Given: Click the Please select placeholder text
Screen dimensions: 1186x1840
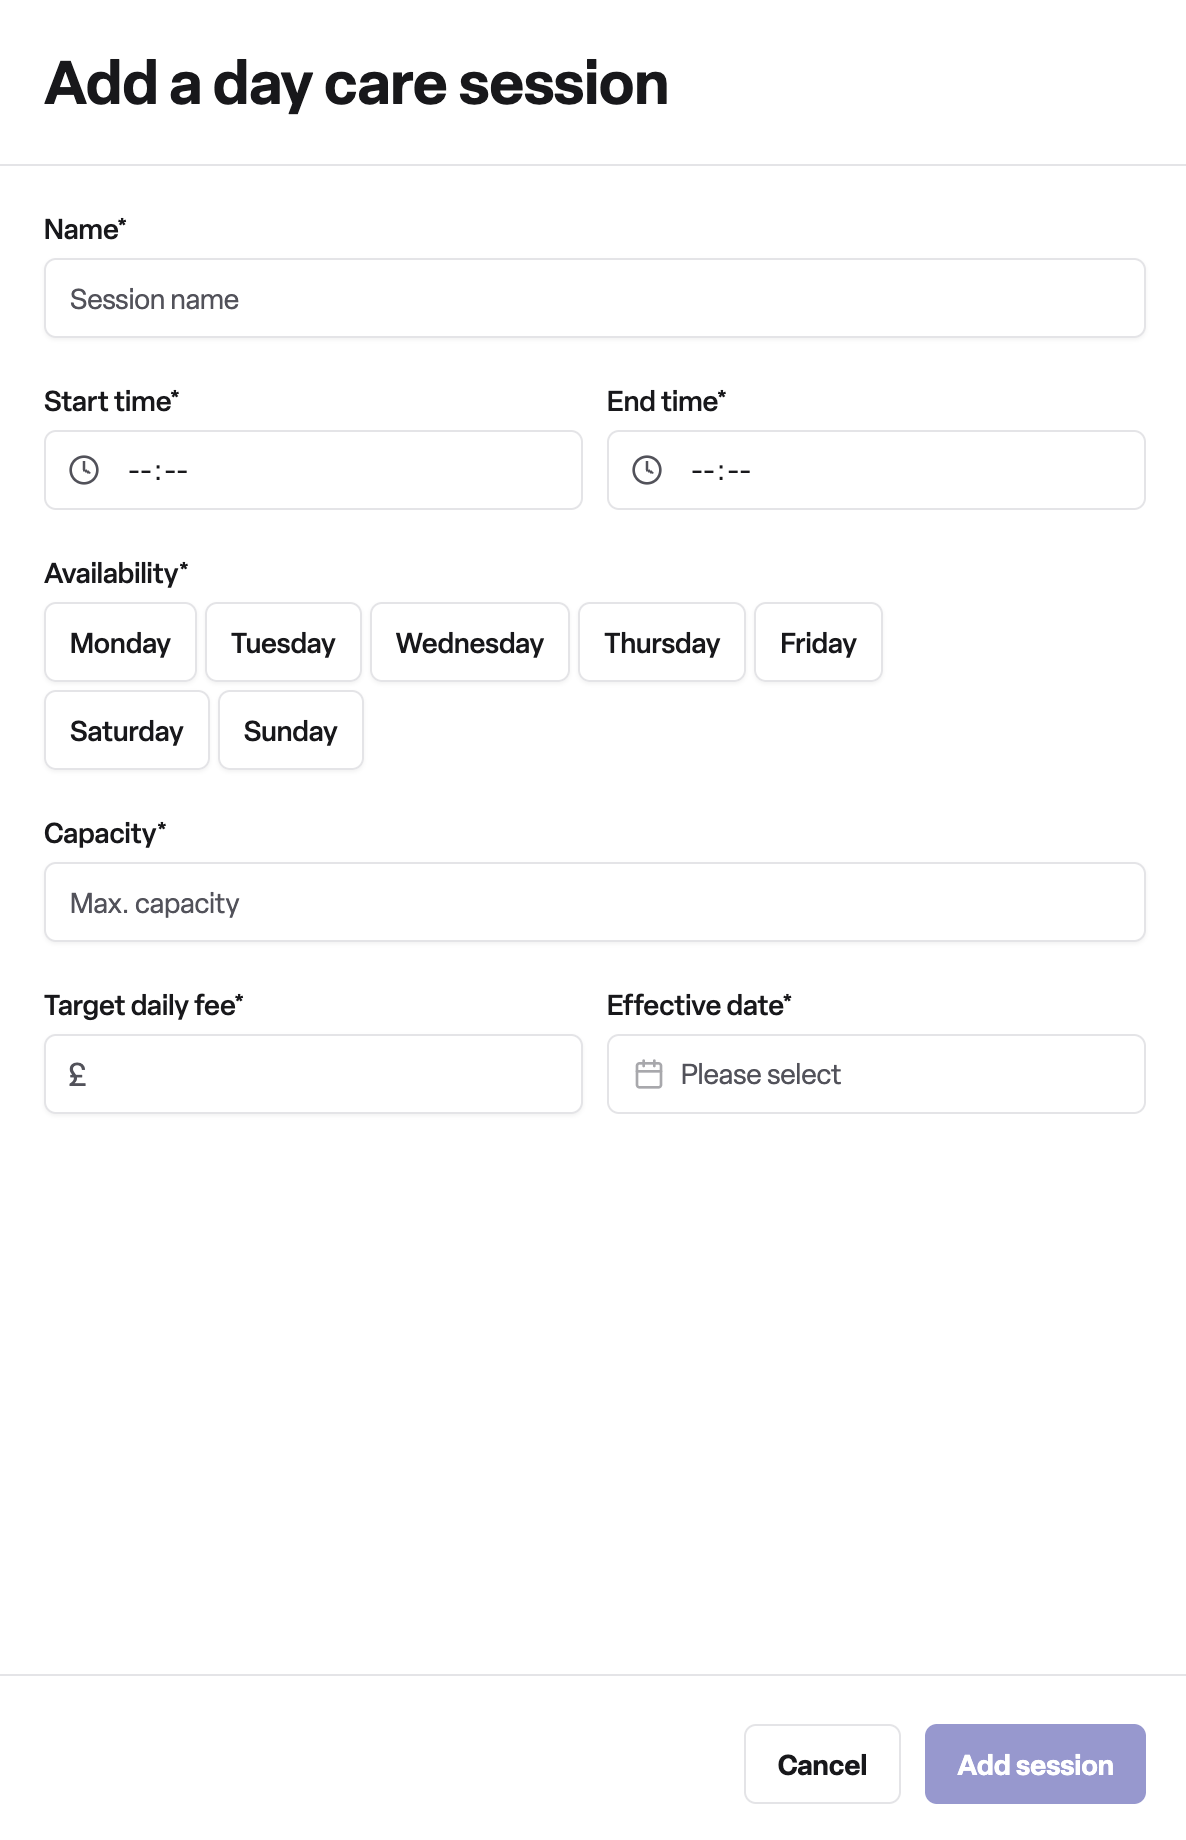Looking at the screenshot, I should pyautogui.click(x=761, y=1074).
